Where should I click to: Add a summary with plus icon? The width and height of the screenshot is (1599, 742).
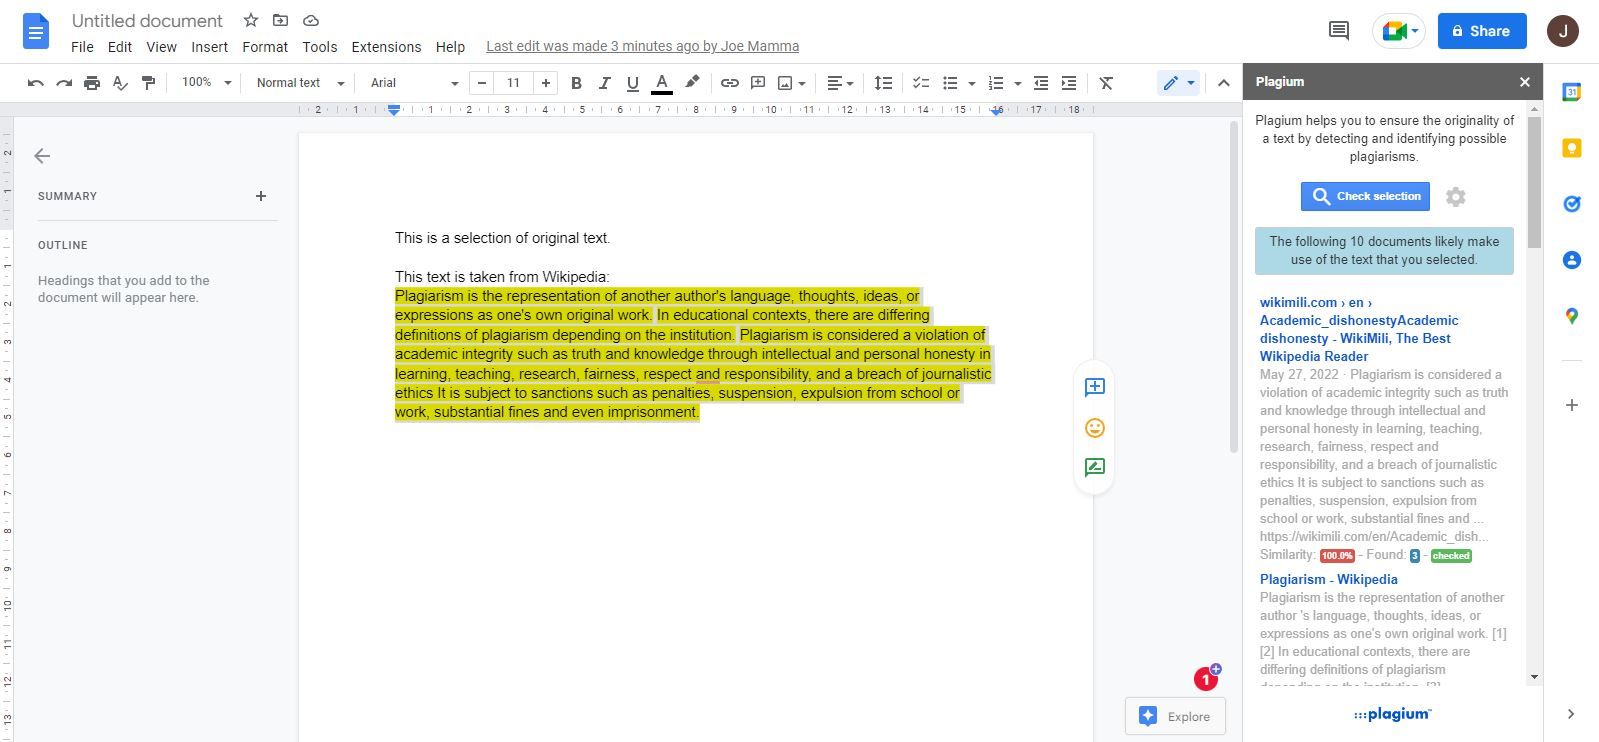point(261,196)
